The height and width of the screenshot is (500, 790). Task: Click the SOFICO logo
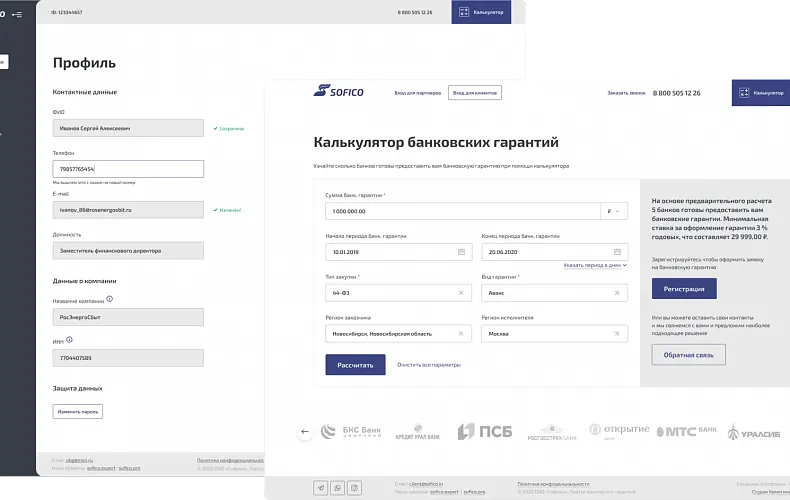pyautogui.click(x=338, y=91)
